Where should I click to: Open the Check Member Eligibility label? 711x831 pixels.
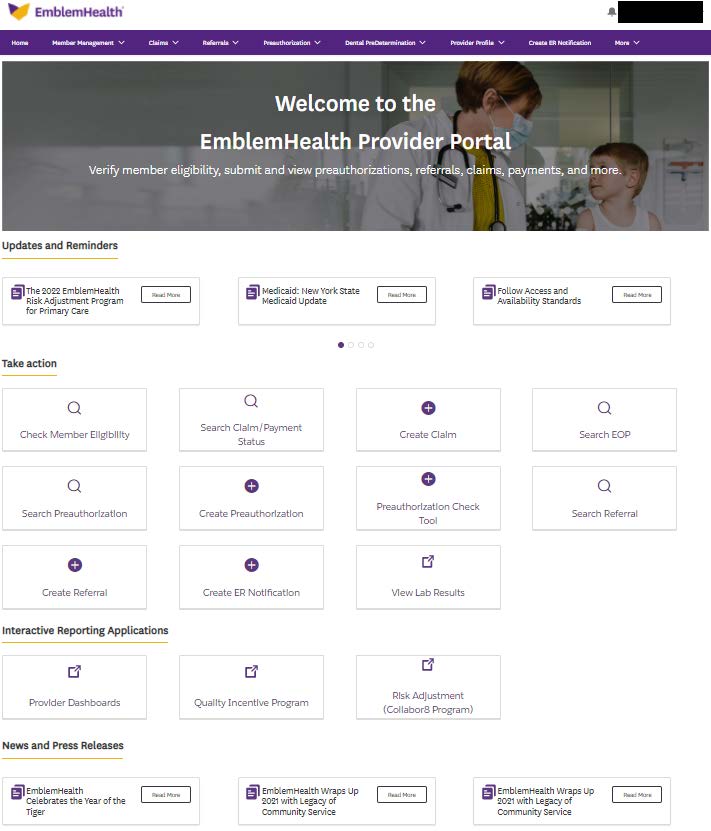(75, 435)
